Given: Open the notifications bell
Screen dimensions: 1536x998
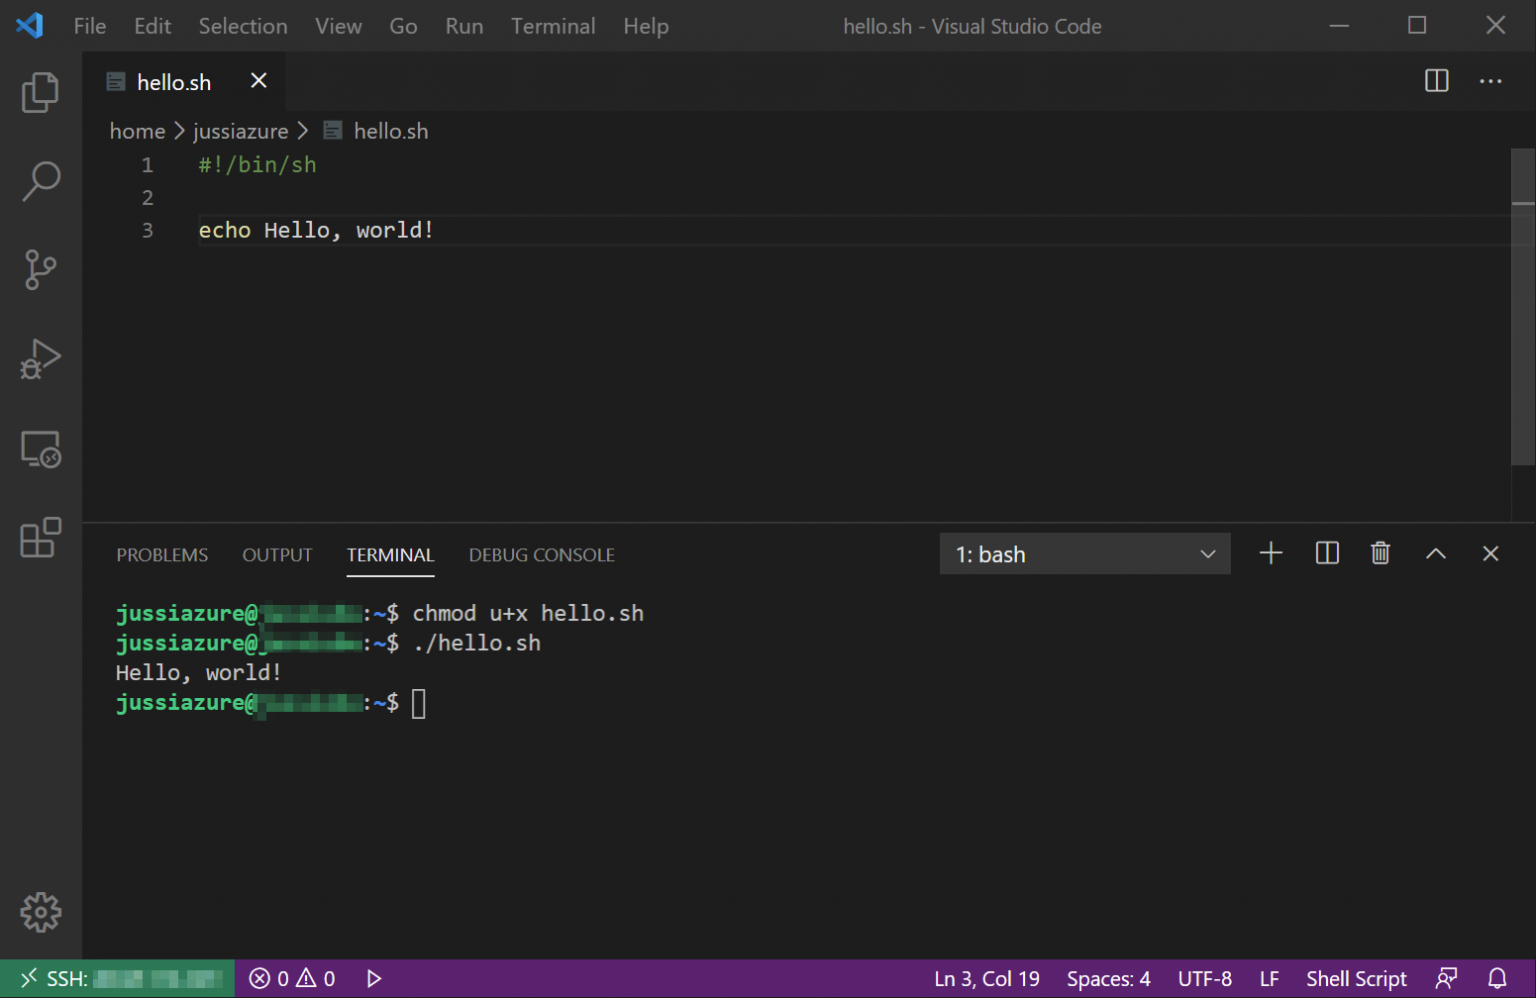Looking at the screenshot, I should [x=1497, y=978].
